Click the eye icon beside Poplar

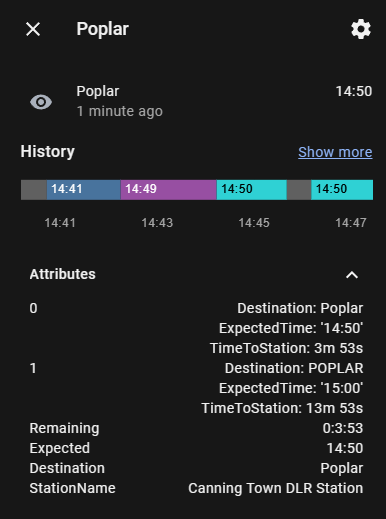coord(41,102)
